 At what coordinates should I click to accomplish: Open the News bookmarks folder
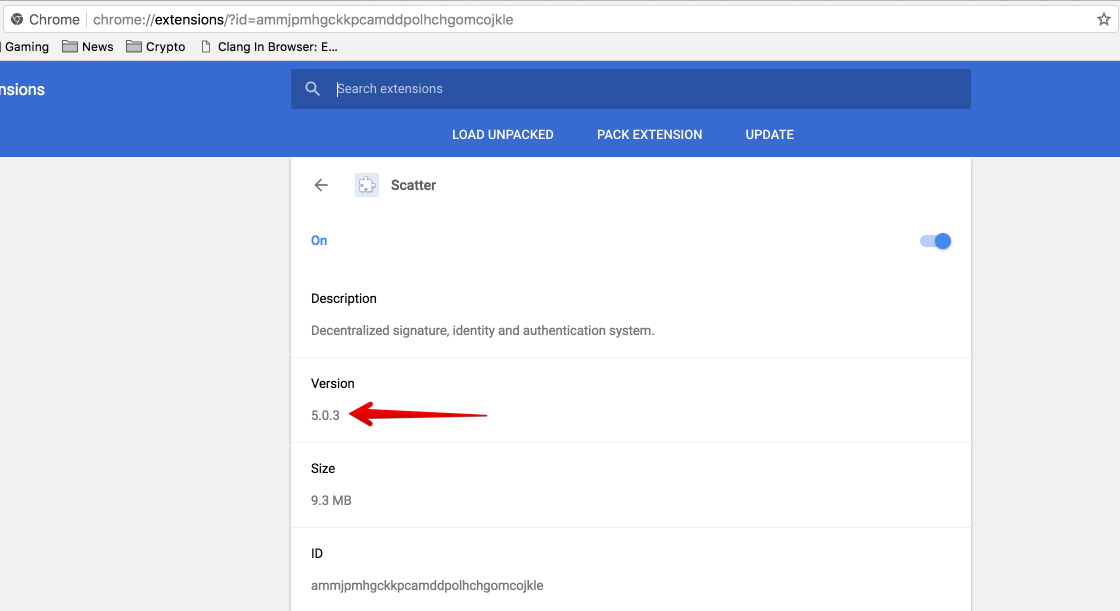[88, 46]
